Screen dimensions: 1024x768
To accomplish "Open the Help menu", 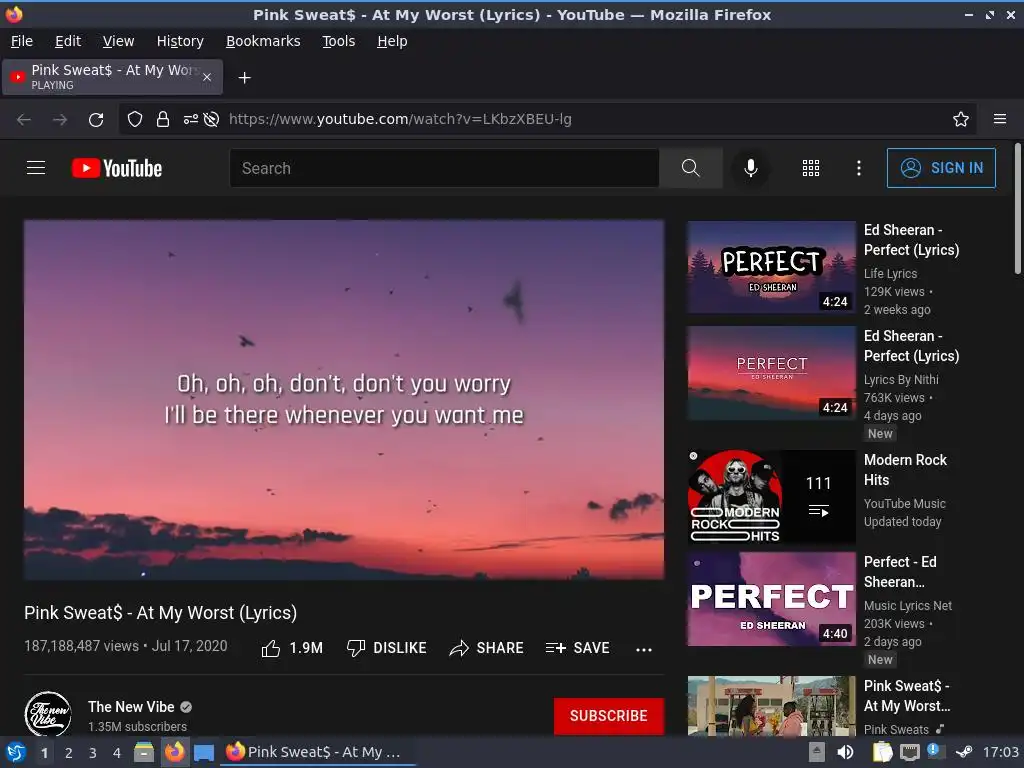I will click(x=392, y=41).
